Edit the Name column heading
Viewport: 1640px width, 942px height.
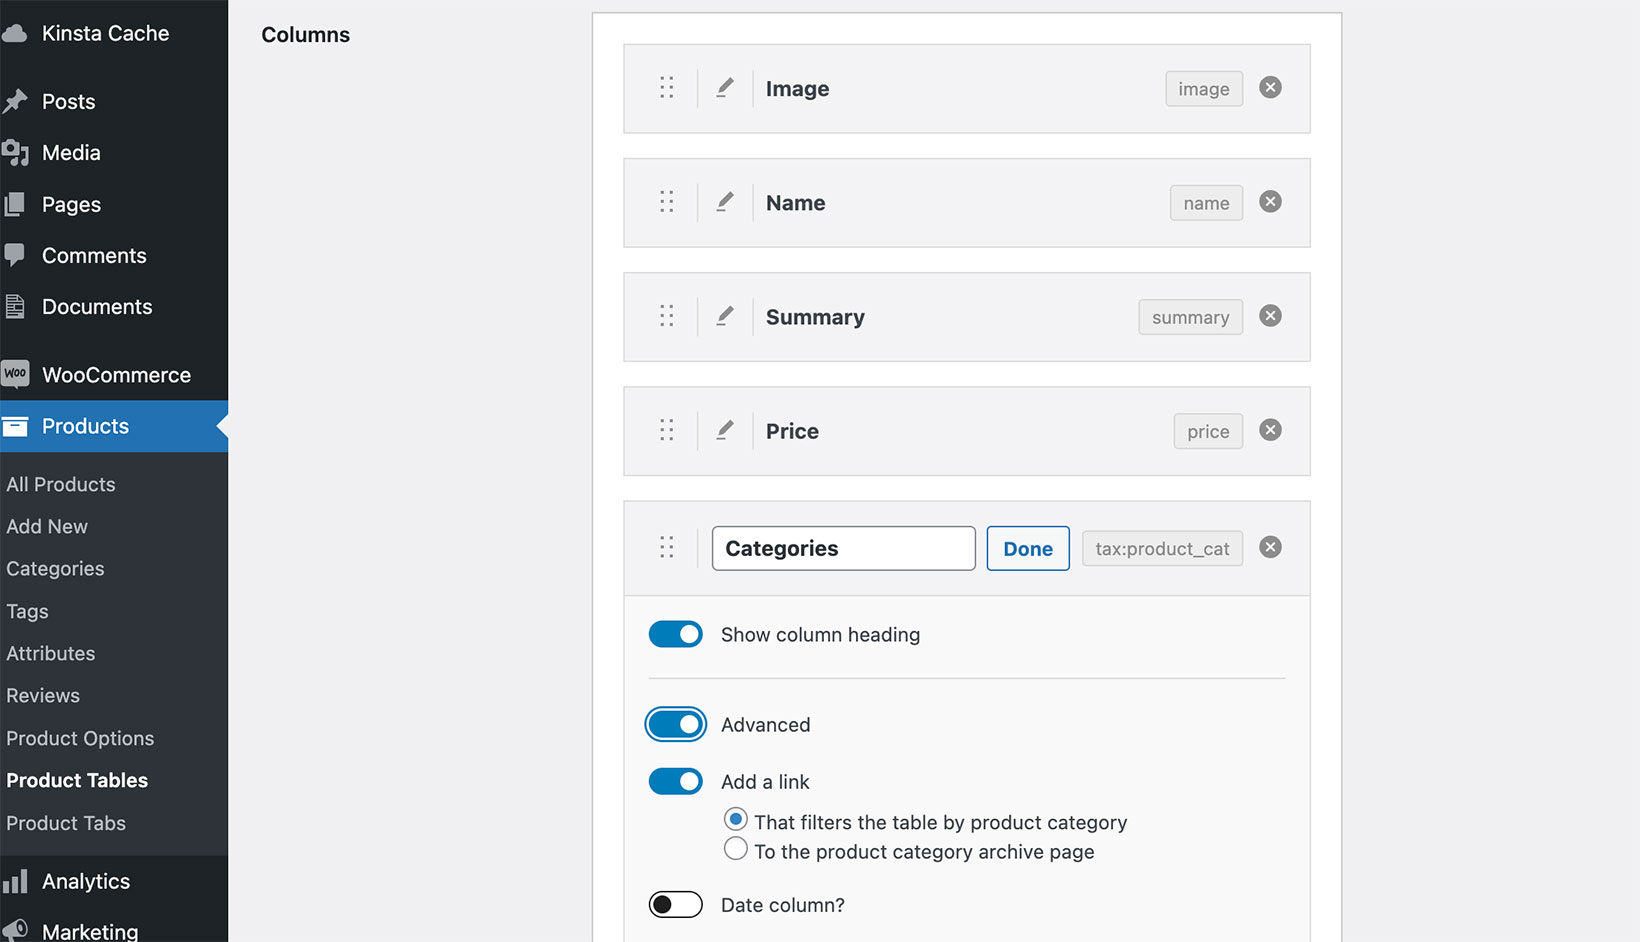(x=724, y=202)
